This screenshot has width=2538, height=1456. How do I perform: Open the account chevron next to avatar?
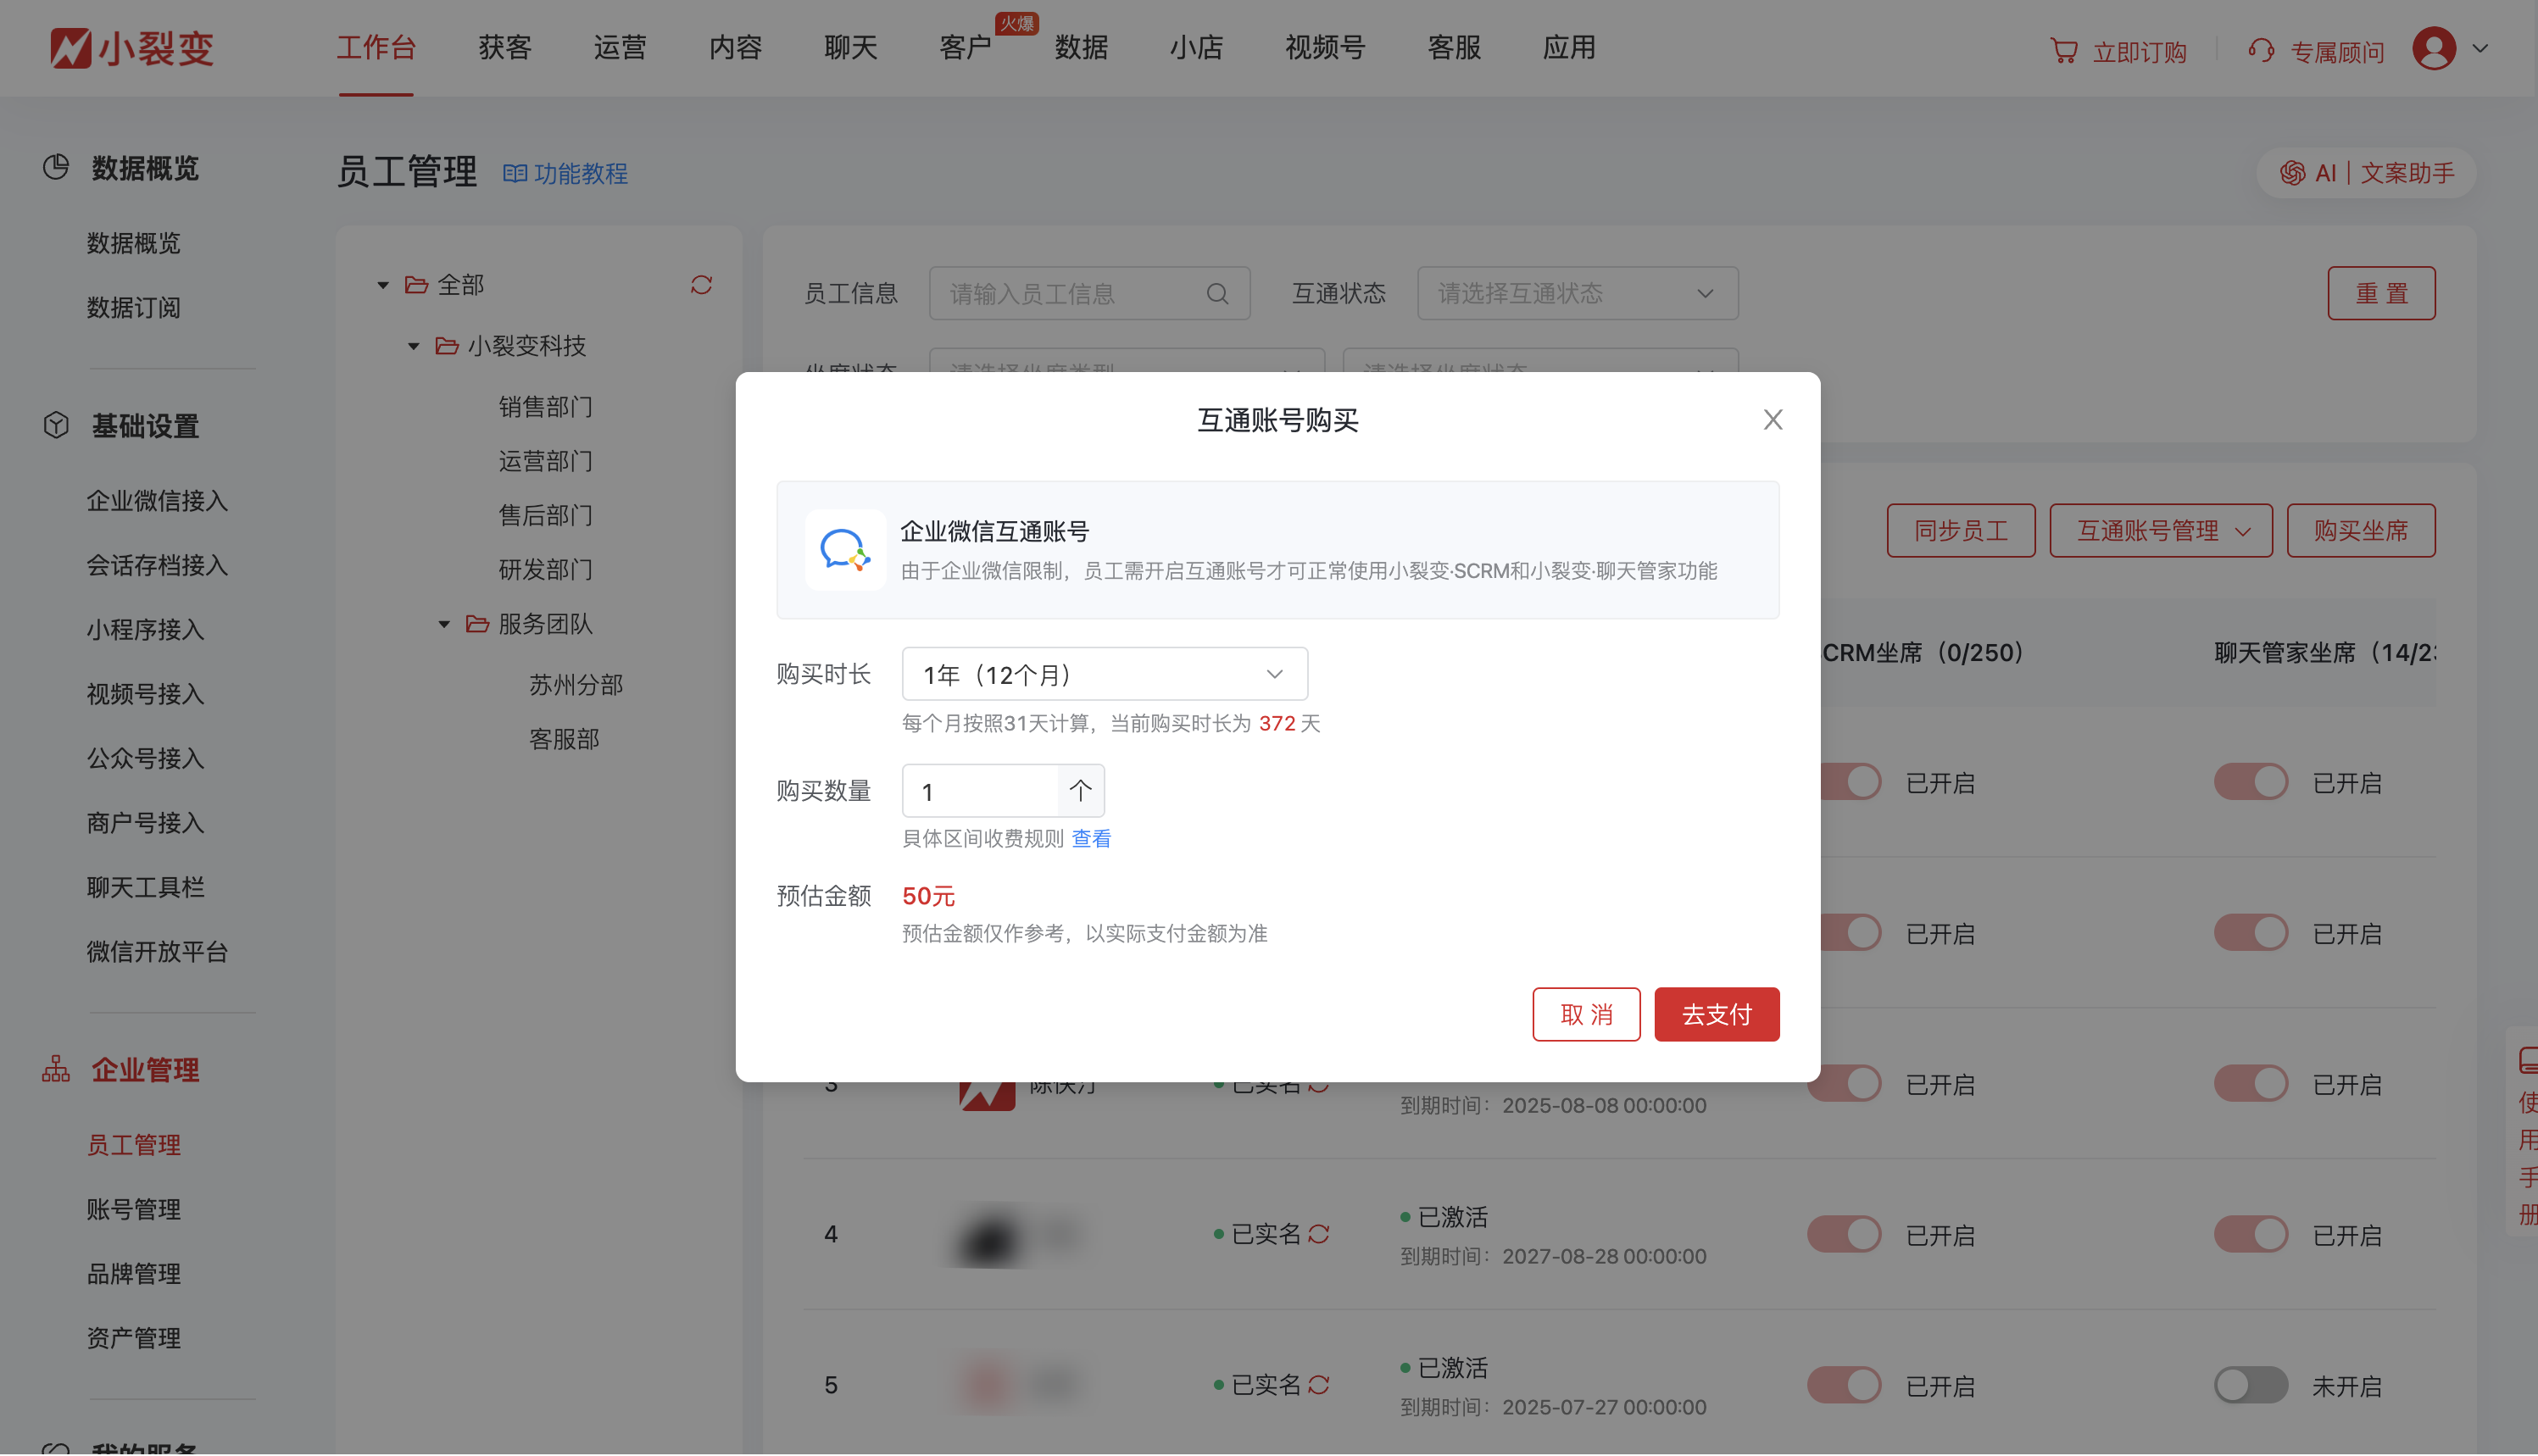2480,48
